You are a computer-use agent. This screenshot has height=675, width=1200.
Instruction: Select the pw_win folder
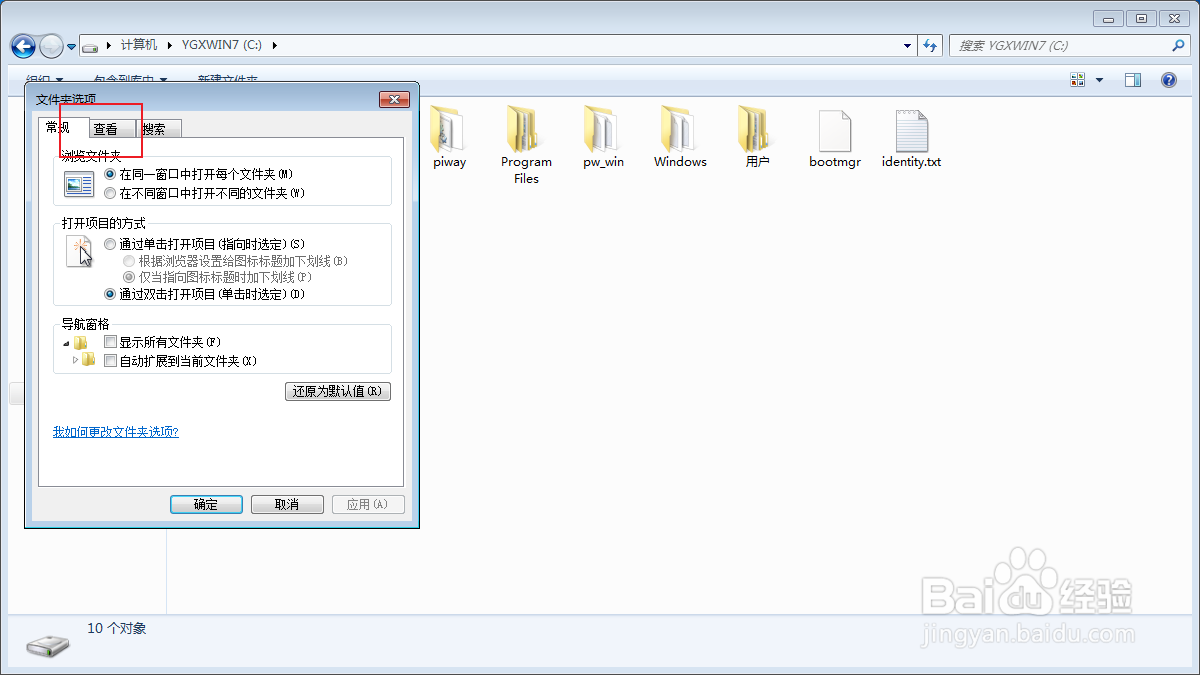(603, 138)
